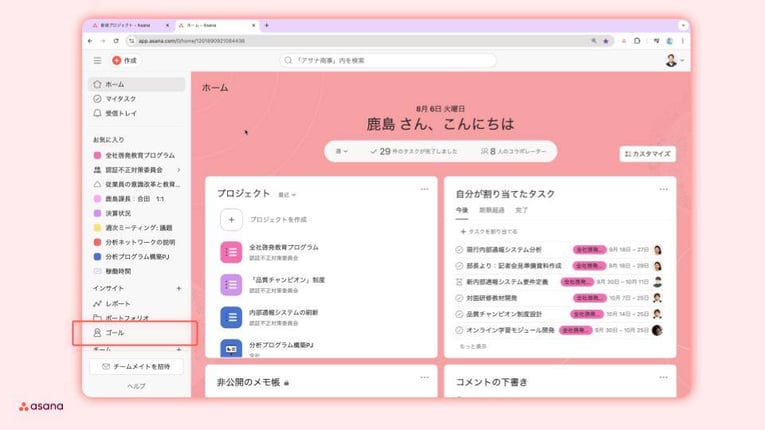Open 受信トレイ inbox in the sidebar
Screen dimensions: 765x430
pyautogui.click(x=137, y=113)
